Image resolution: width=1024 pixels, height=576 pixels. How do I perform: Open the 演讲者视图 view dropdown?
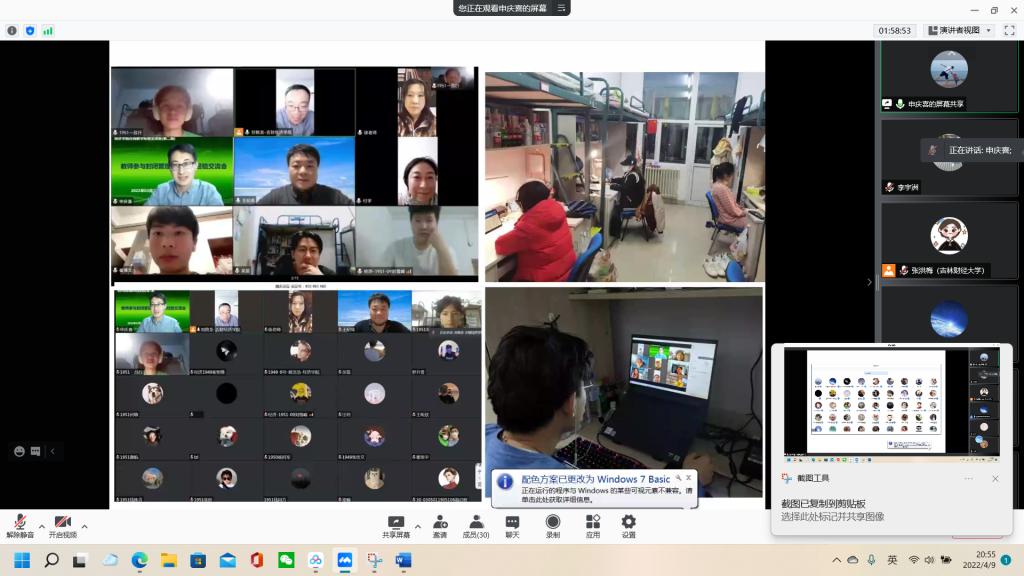pyautogui.click(x=959, y=31)
